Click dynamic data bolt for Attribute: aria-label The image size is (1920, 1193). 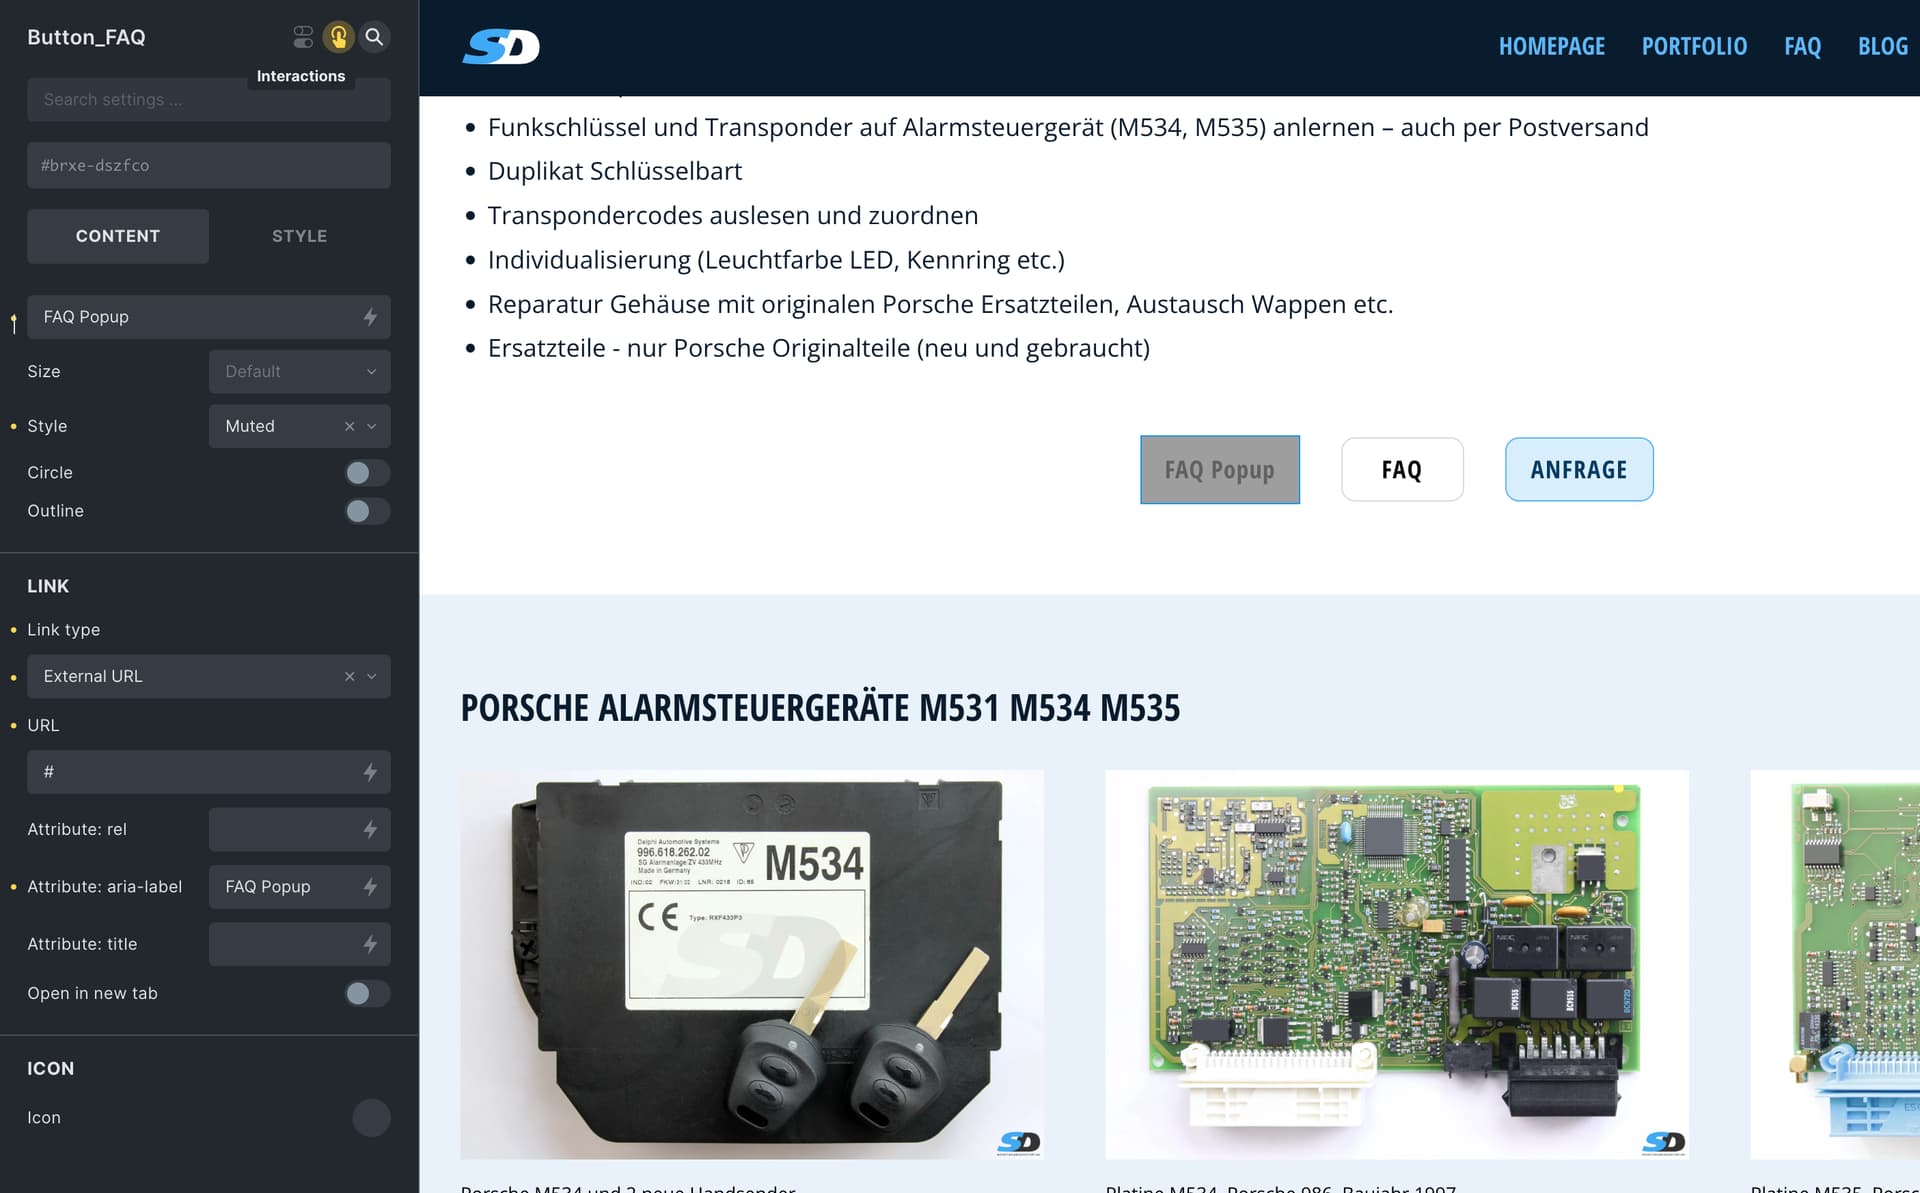[370, 887]
